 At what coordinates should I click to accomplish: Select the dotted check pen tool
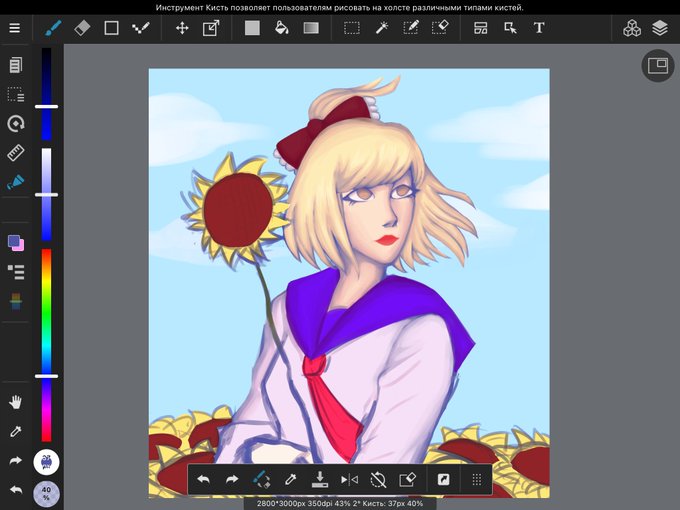141,28
